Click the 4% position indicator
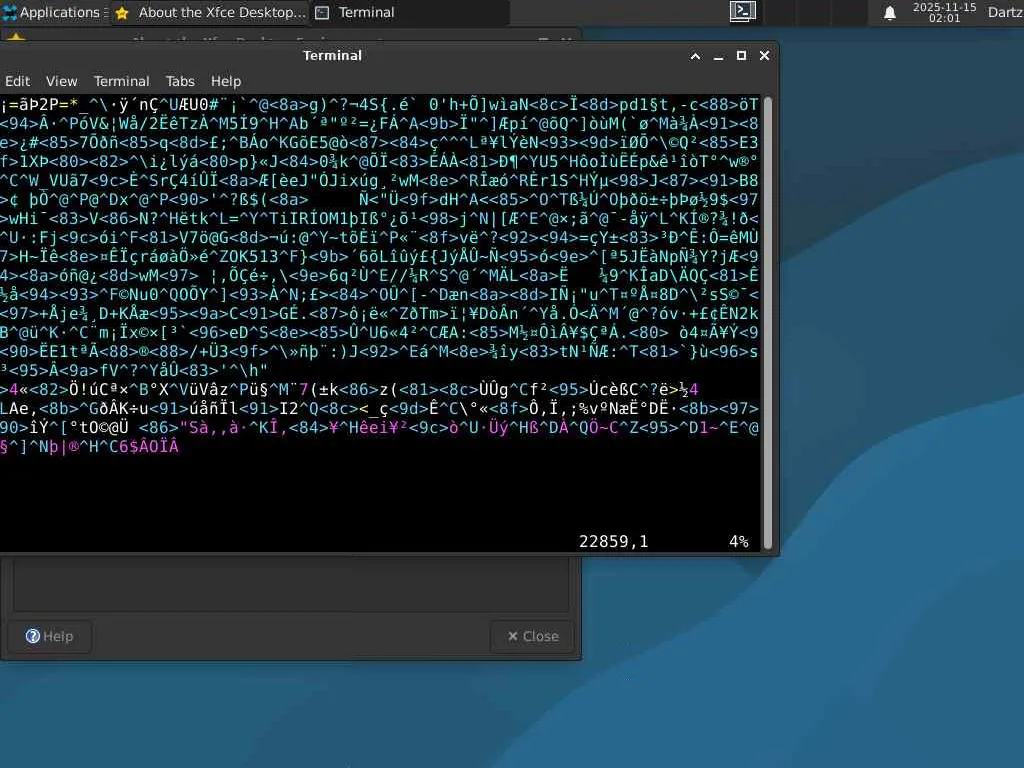 pyautogui.click(x=739, y=541)
